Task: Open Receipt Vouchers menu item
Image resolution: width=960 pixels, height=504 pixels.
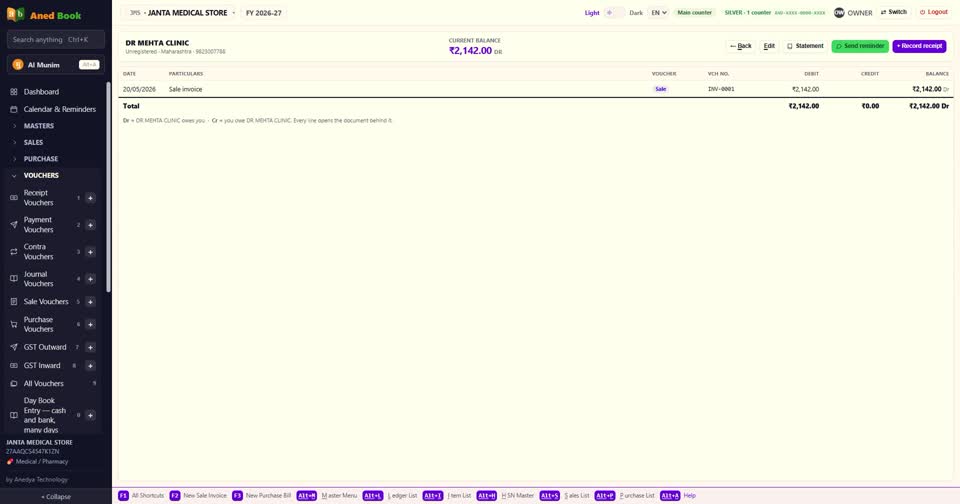Action: (39, 198)
